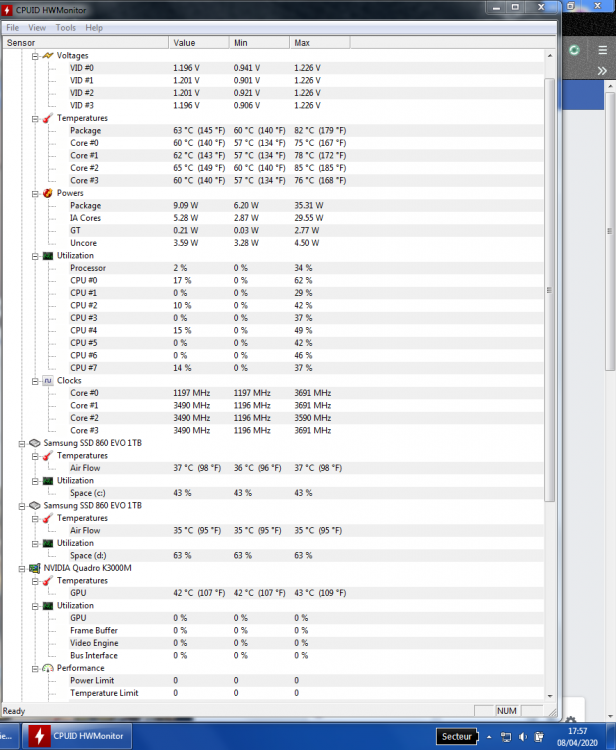Collapse the NVIDIA Quadro K3000M node
This screenshot has width=616, height=750.
[22, 569]
